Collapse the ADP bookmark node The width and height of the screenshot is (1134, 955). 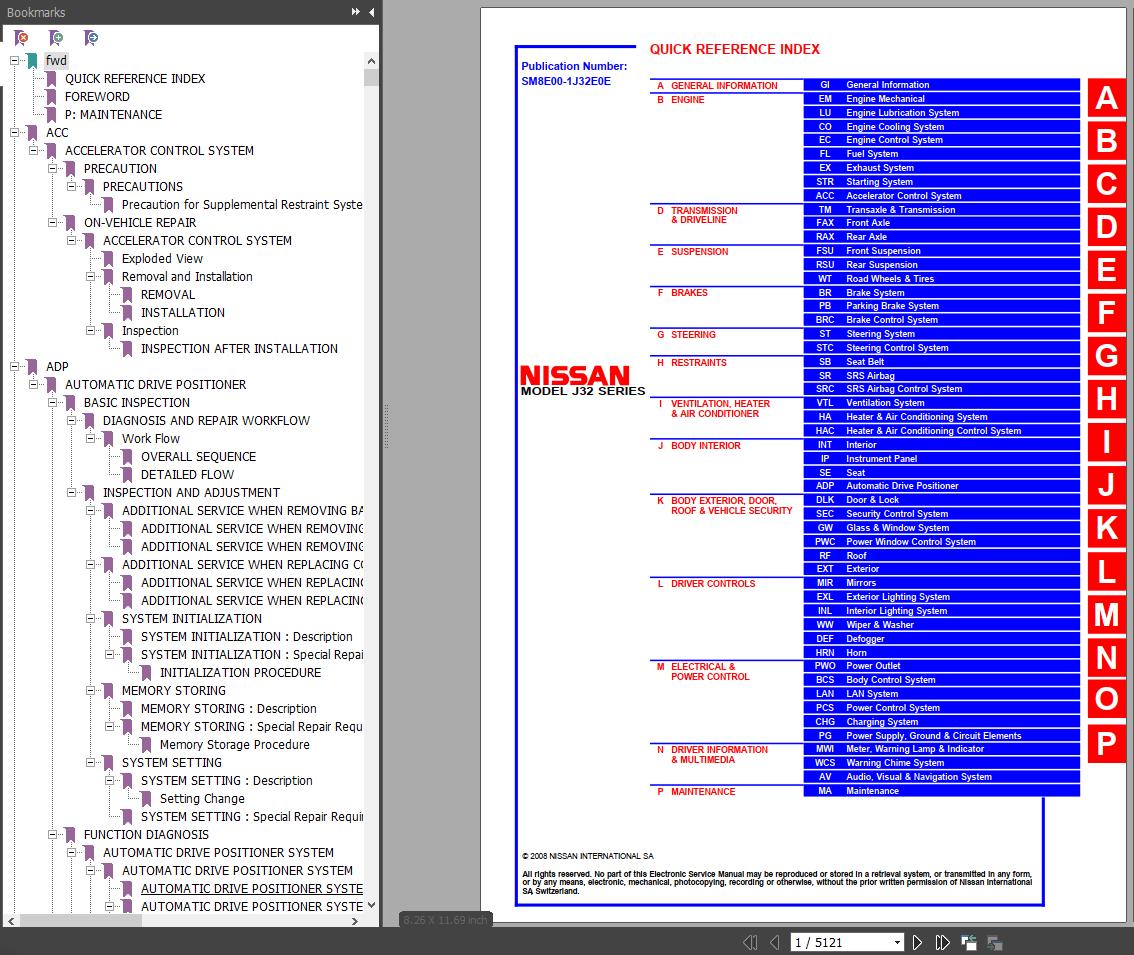click(14, 366)
